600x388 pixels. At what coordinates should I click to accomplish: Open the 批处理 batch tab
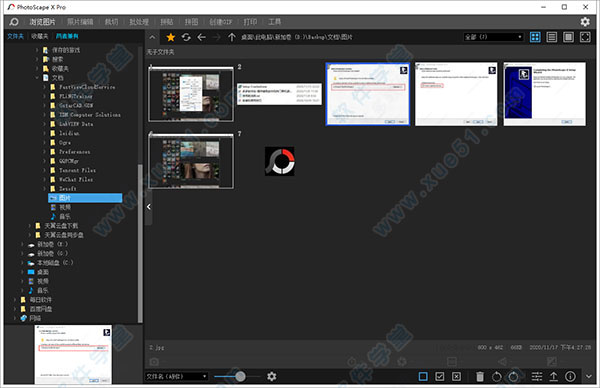coord(139,22)
